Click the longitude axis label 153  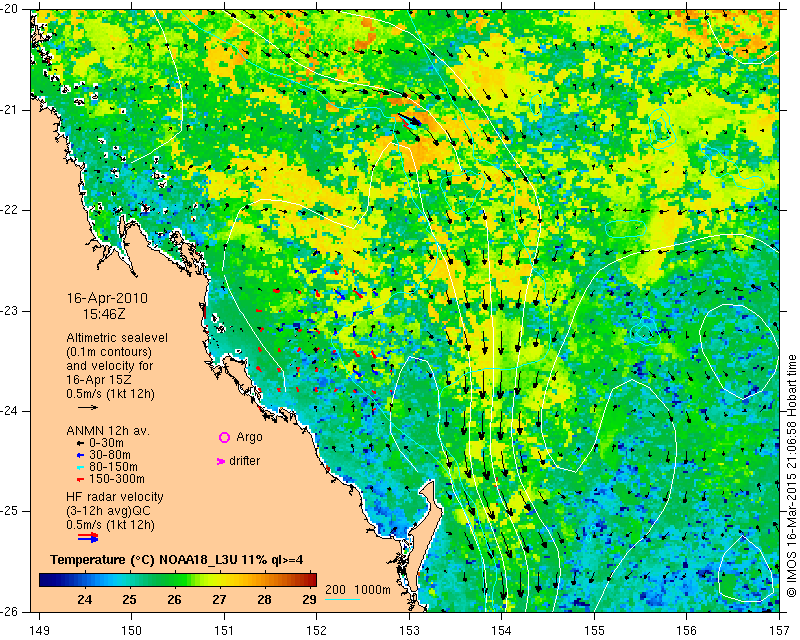pos(409,631)
